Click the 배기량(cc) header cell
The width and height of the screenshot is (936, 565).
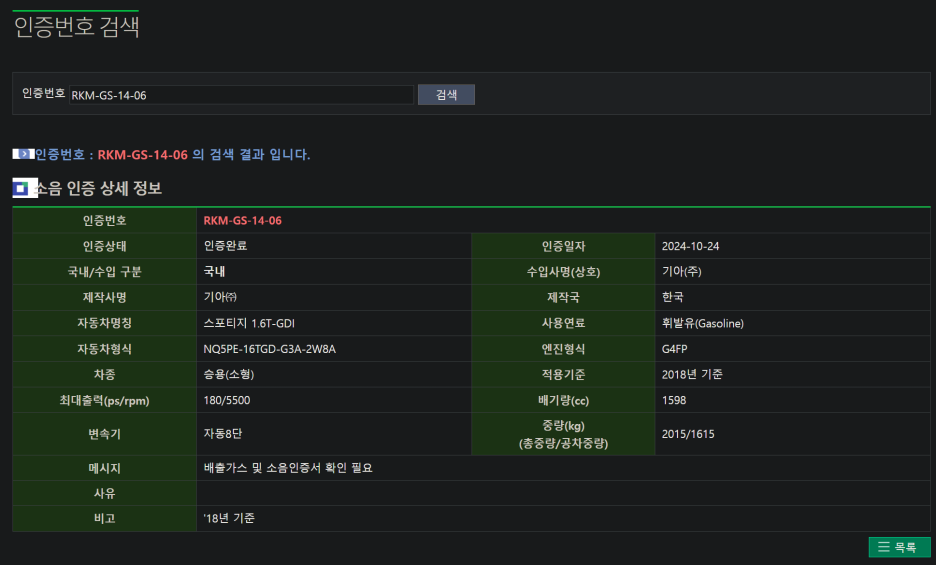pyautogui.click(x=564, y=400)
